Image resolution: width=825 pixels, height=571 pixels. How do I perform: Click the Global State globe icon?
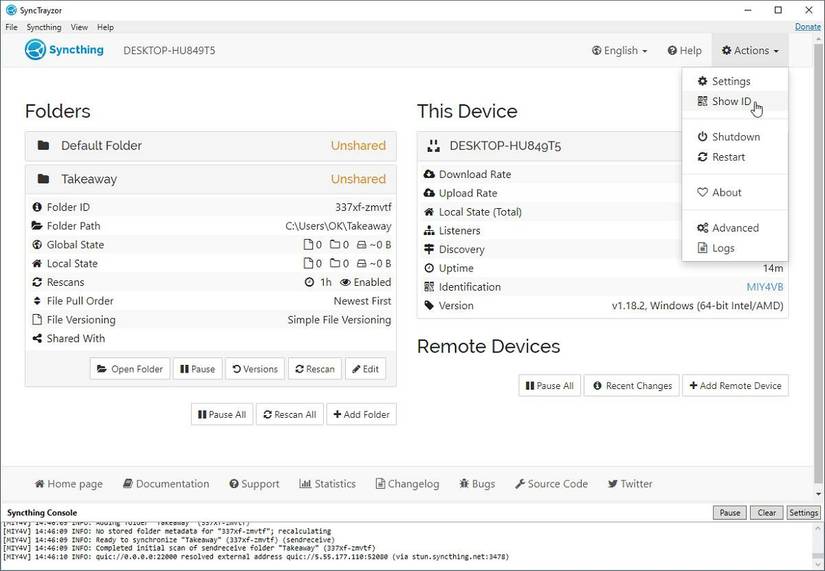[37, 245]
